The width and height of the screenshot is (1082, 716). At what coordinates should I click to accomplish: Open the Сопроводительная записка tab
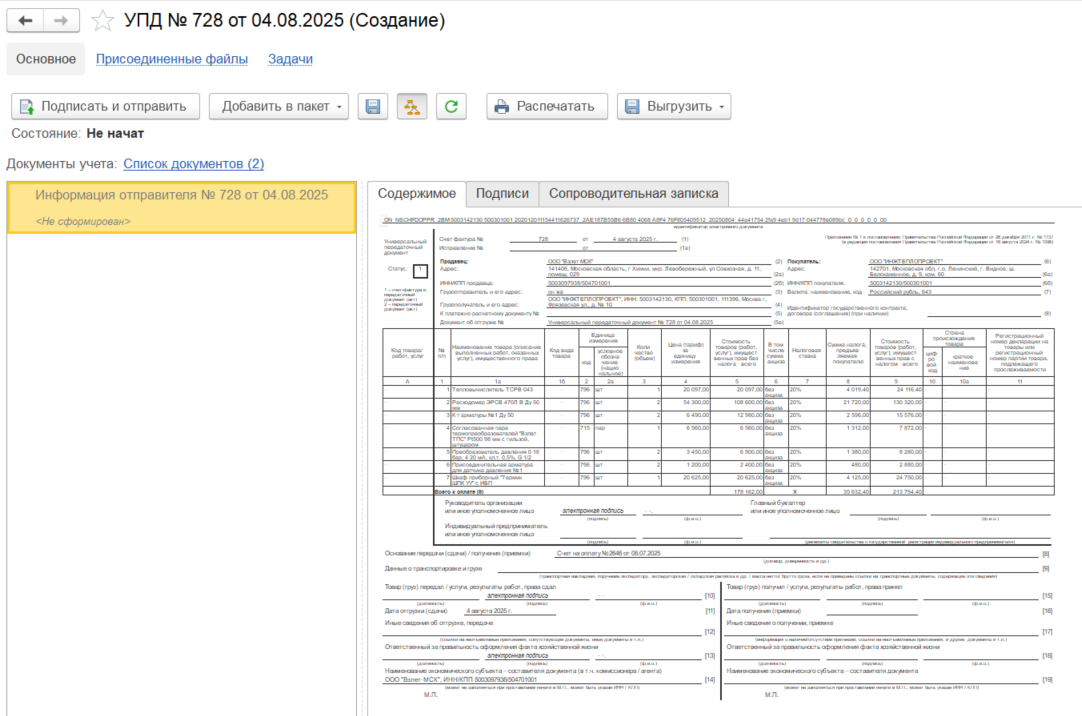tap(633, 194)
